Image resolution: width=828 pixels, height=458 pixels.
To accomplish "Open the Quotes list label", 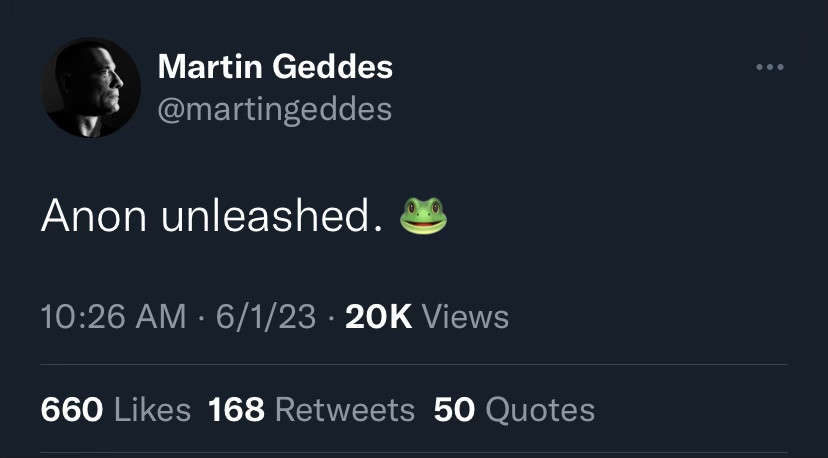I will coord(539,409).
